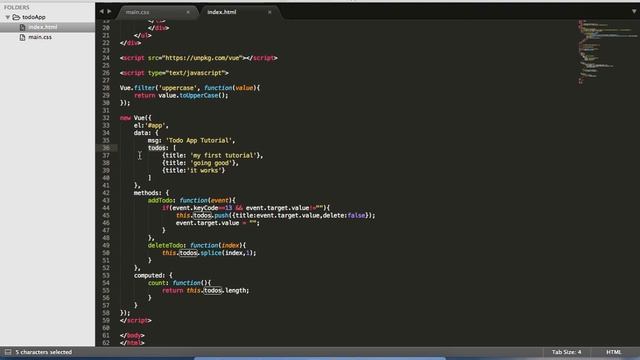Click the todoApp folder icon
This screenshot has height=360, width=640.
[16, 17]
